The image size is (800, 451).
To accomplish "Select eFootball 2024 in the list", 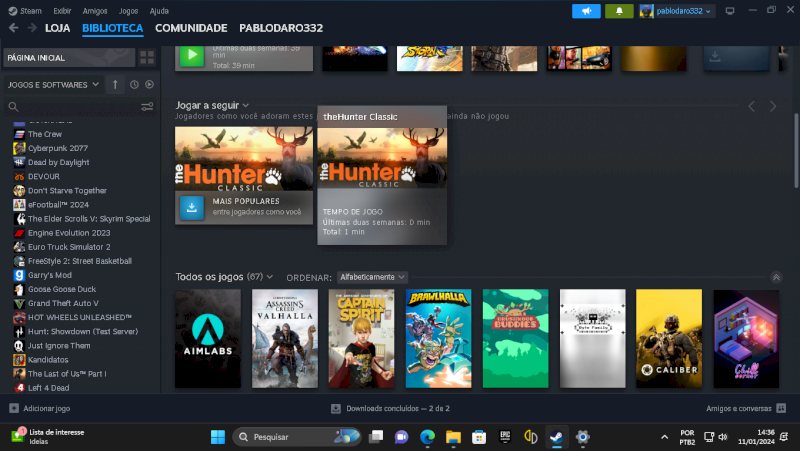I will pos(58,205).
